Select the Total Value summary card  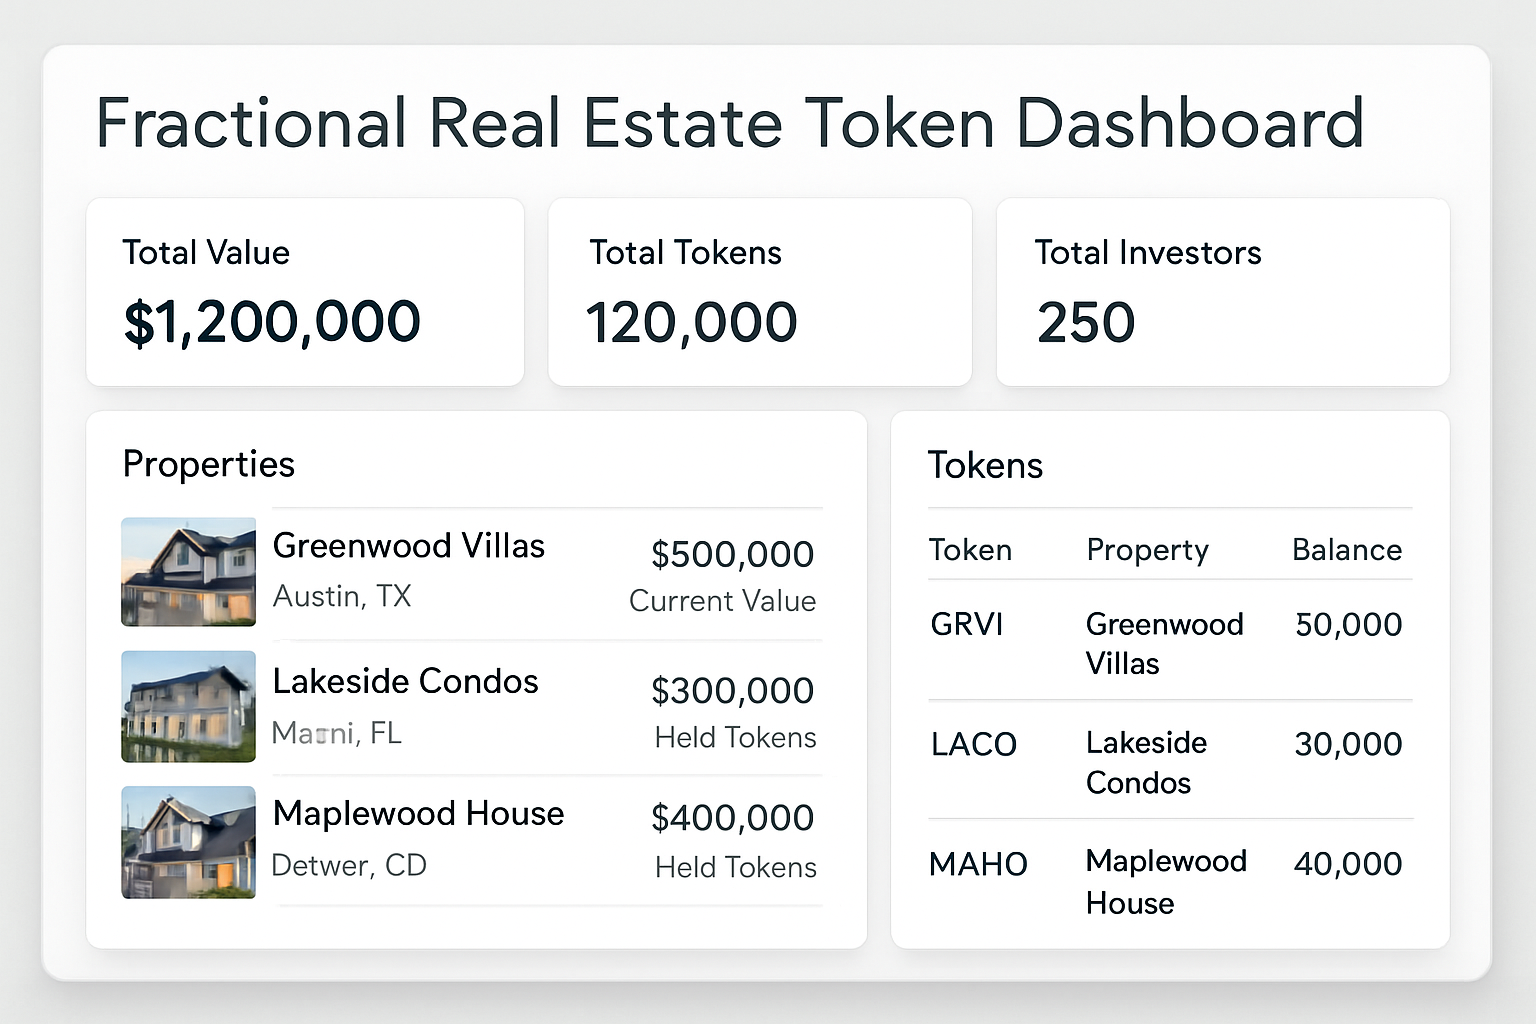point(305,292)
